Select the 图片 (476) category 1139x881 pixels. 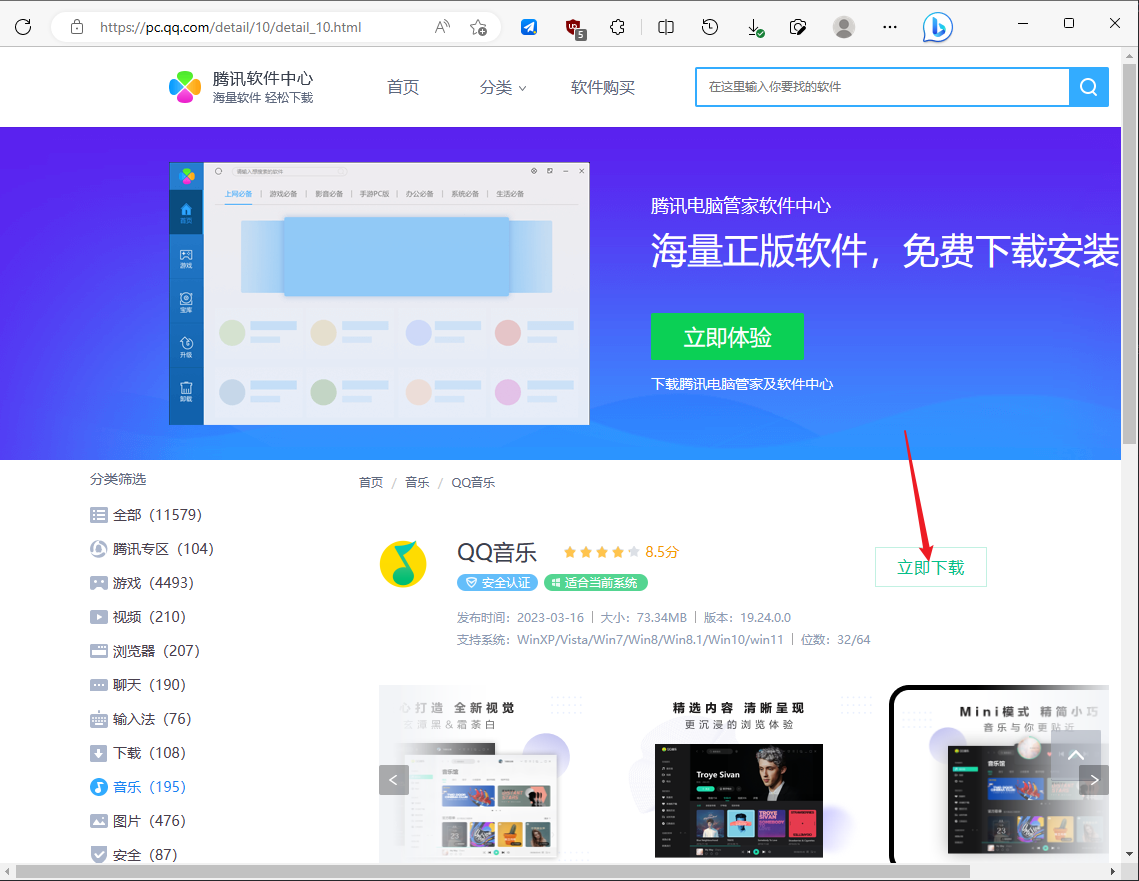[138, 821]
